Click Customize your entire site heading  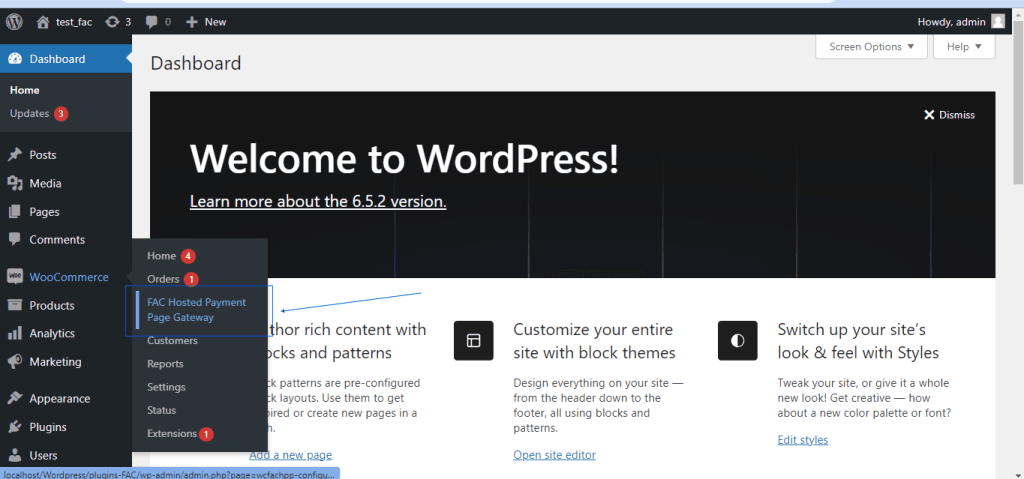pos(594,341)
